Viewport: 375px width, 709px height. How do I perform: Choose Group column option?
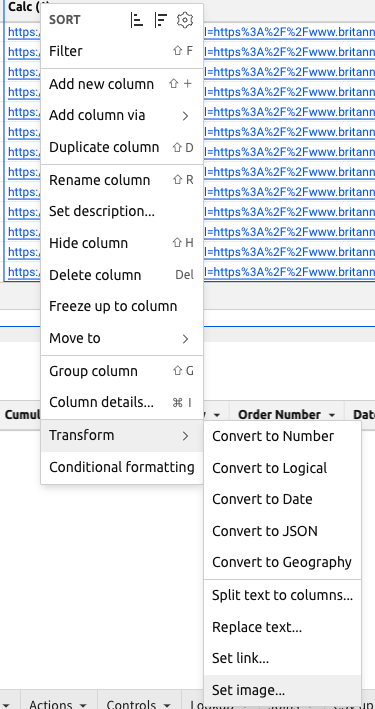[122, 371]
